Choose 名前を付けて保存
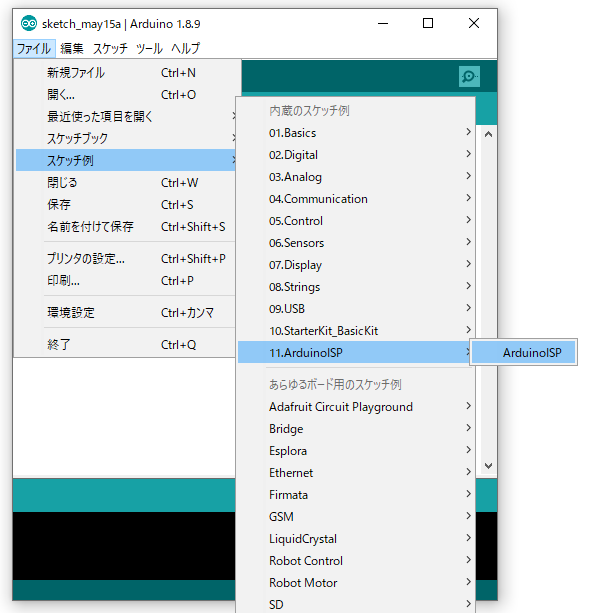 125,227
